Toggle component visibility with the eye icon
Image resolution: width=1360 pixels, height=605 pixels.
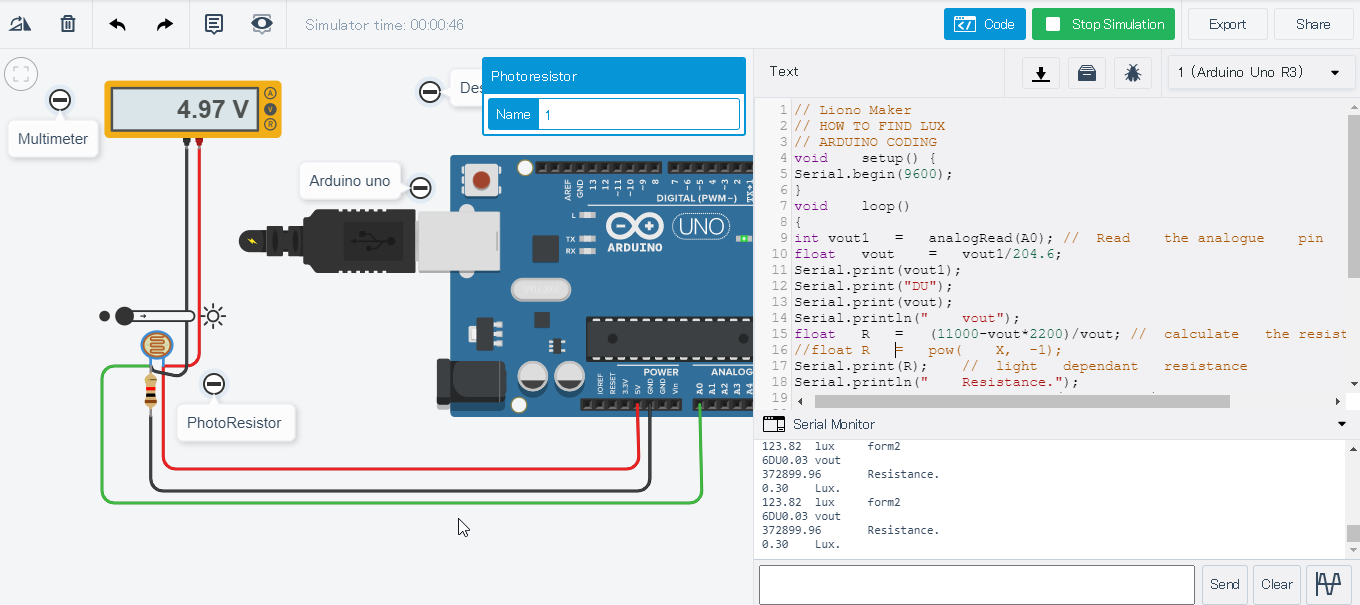pyautogui.click(x=261, y=23)
